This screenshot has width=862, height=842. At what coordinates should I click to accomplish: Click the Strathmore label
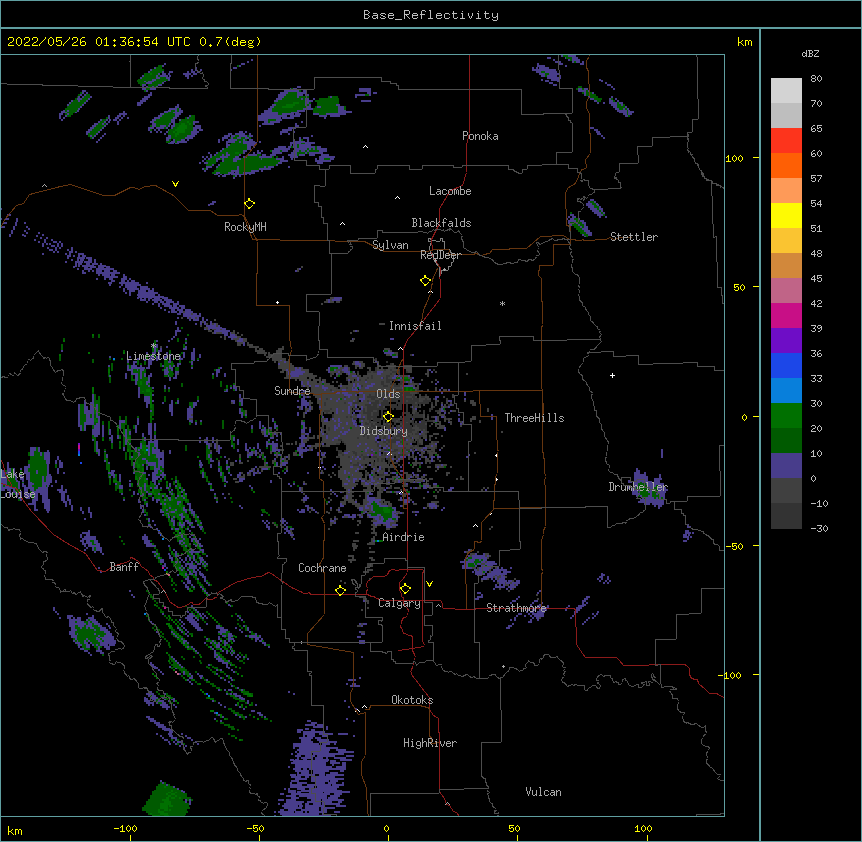[x=516, y=608]
